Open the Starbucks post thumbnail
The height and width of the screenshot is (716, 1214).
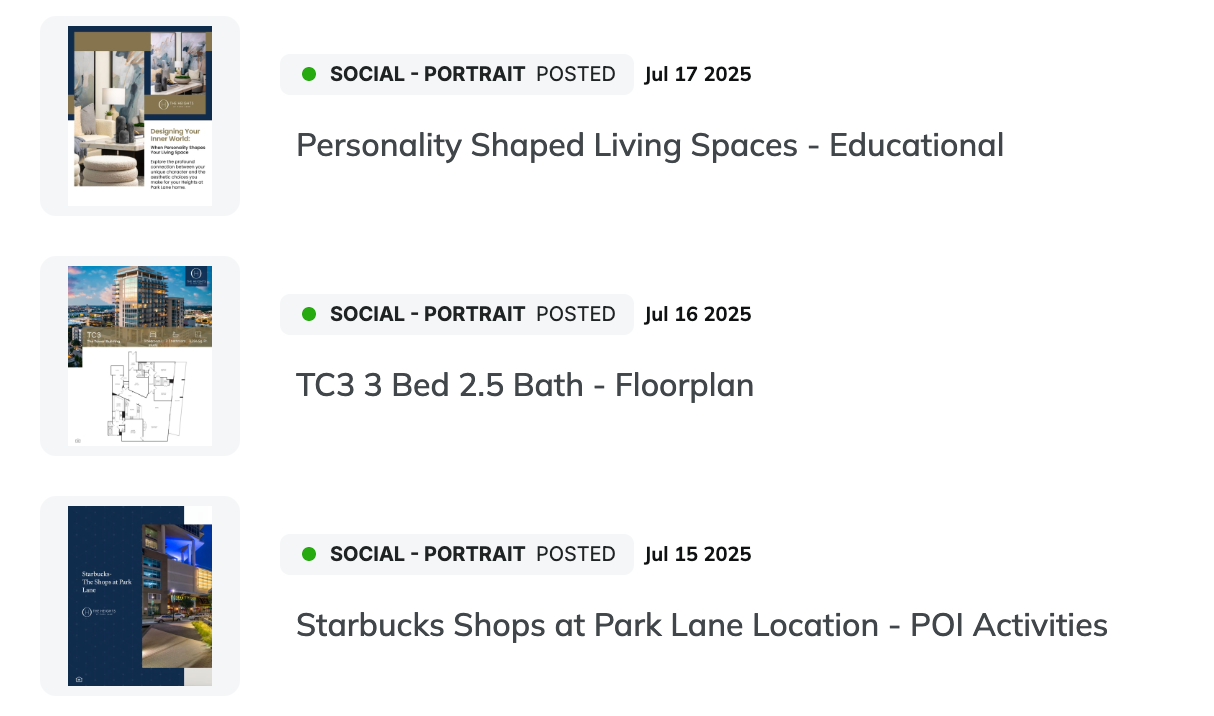tap(140, 596)
